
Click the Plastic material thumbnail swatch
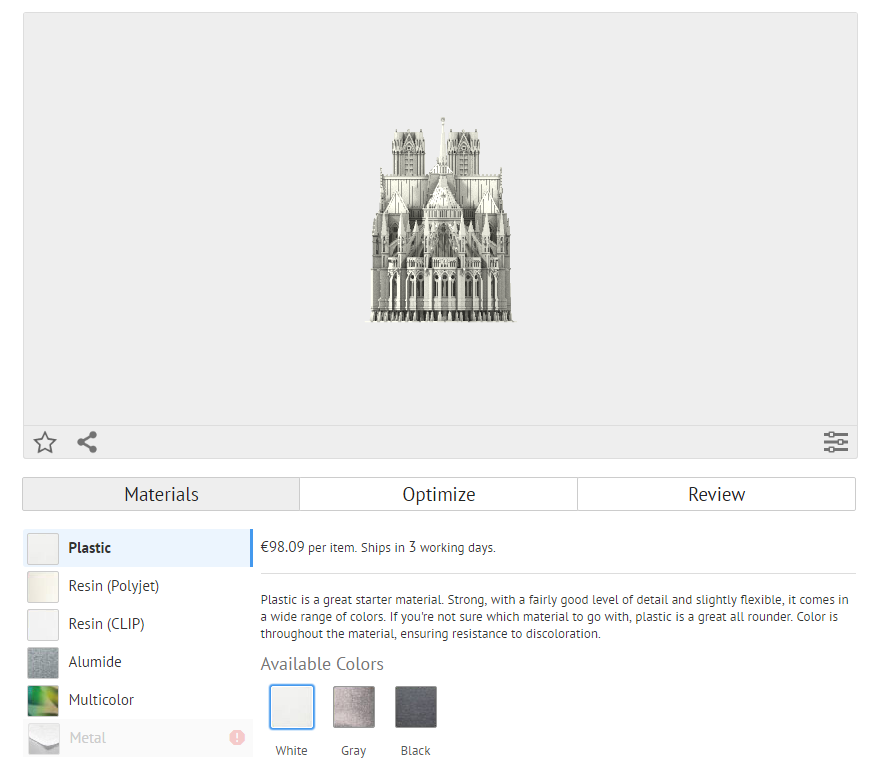click(x=43, y=548)
